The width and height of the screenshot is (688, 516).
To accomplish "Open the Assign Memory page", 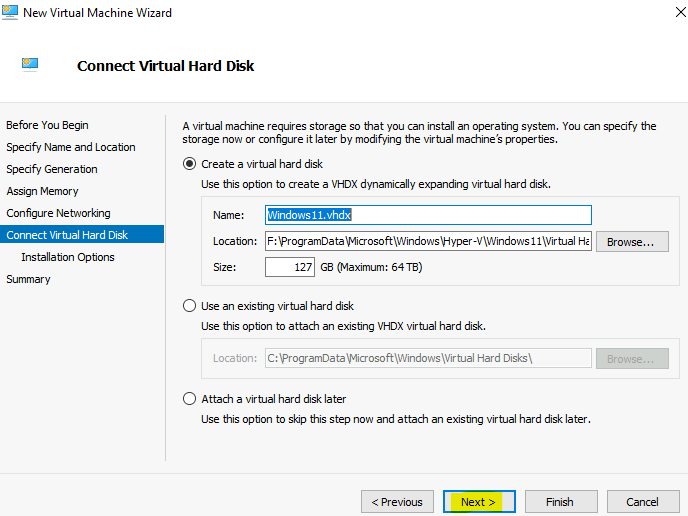I will (42, 191).
